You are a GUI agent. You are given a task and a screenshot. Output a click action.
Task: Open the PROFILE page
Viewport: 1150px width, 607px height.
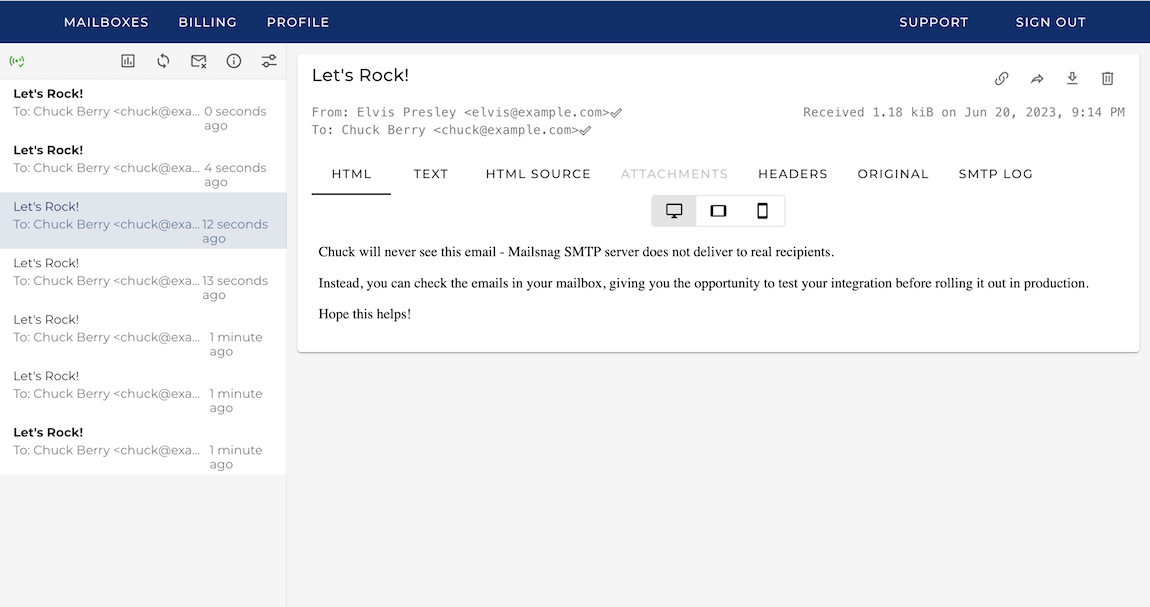(298, 23)
